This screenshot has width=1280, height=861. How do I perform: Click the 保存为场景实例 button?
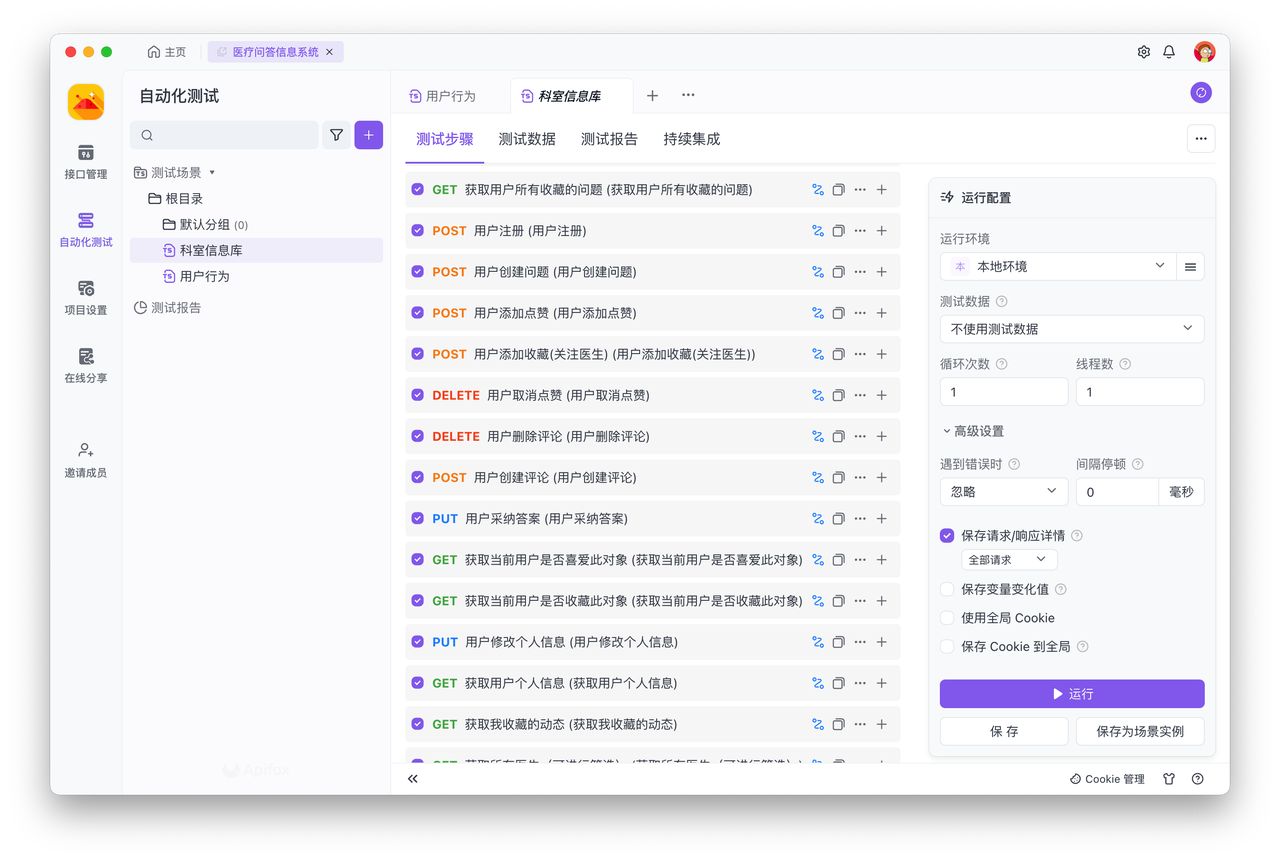[1140, 731]
